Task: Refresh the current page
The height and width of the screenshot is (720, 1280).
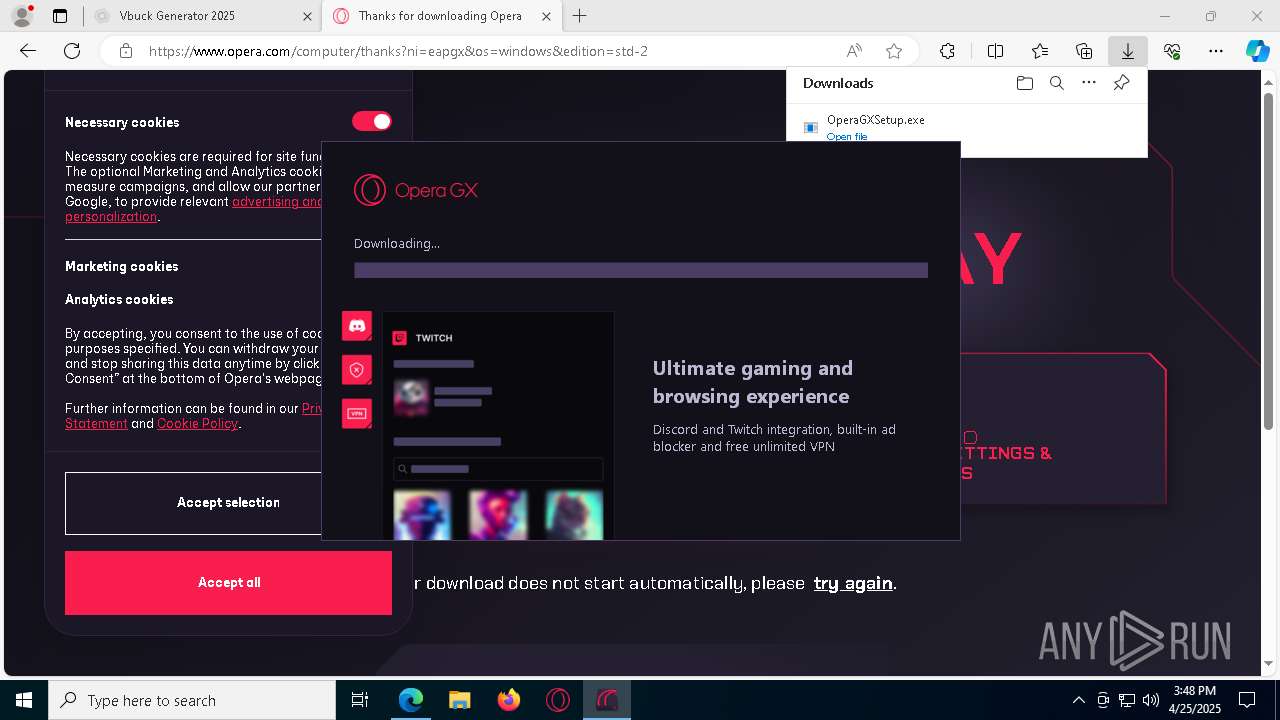Action: [x=72, y=51]
